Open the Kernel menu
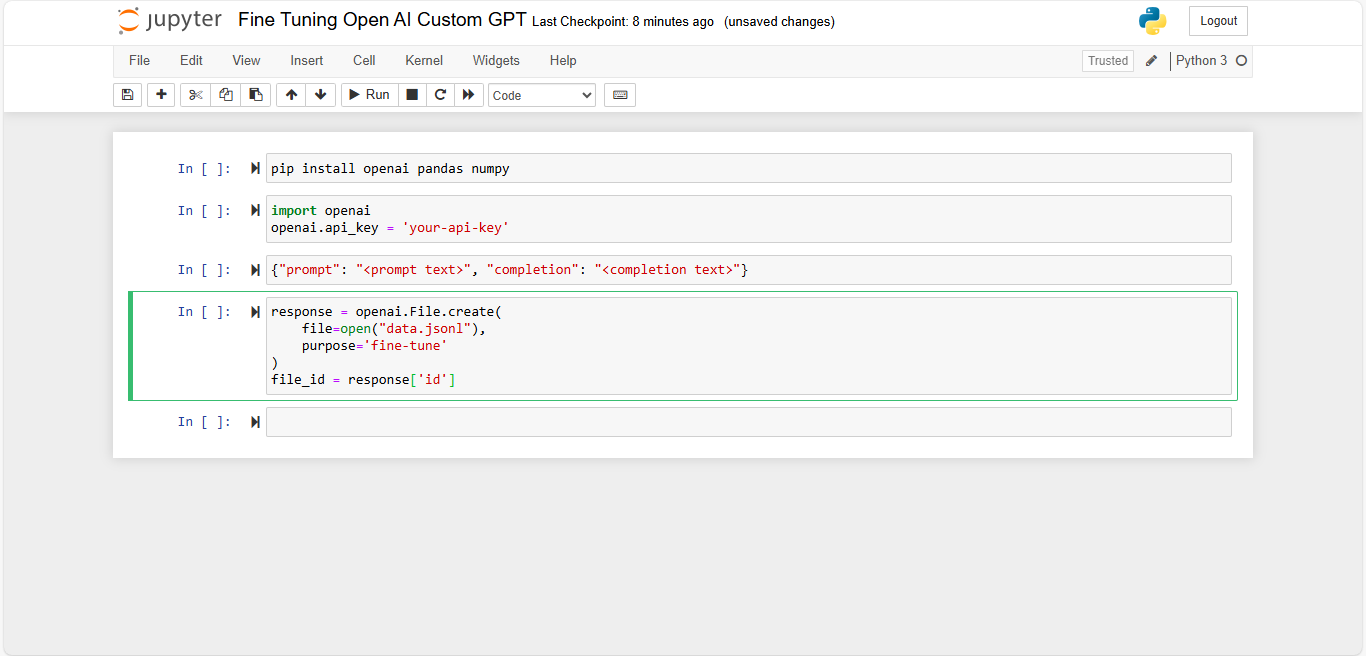Viewport: 1366px width, 656px height. (x=424, y=61)
